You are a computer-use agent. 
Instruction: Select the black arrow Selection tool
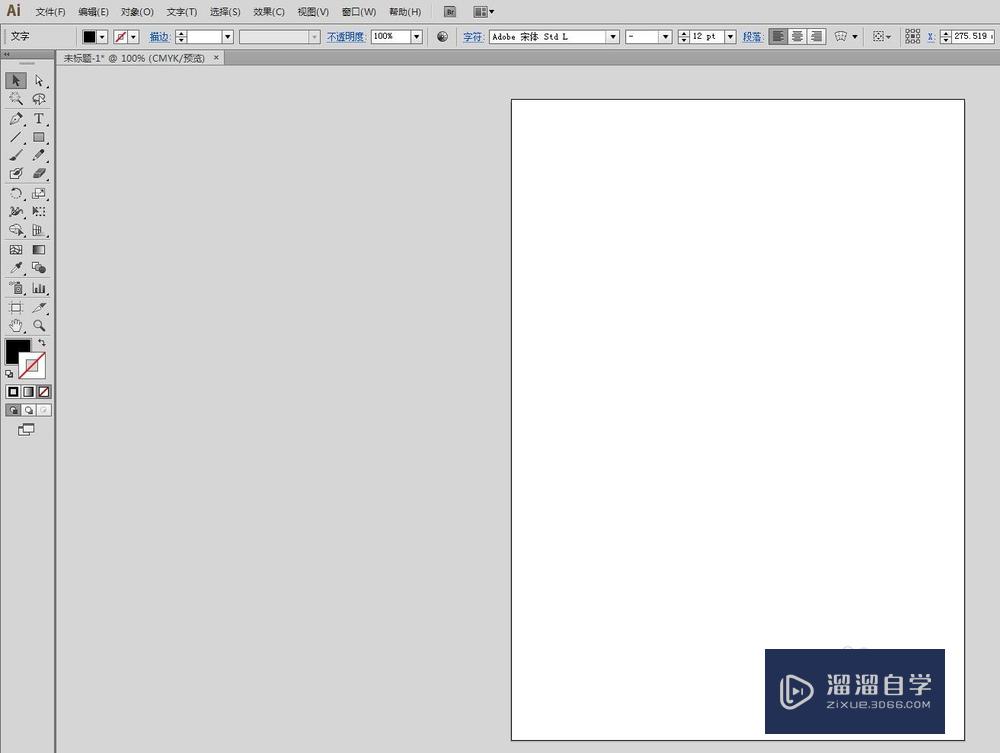16,80
